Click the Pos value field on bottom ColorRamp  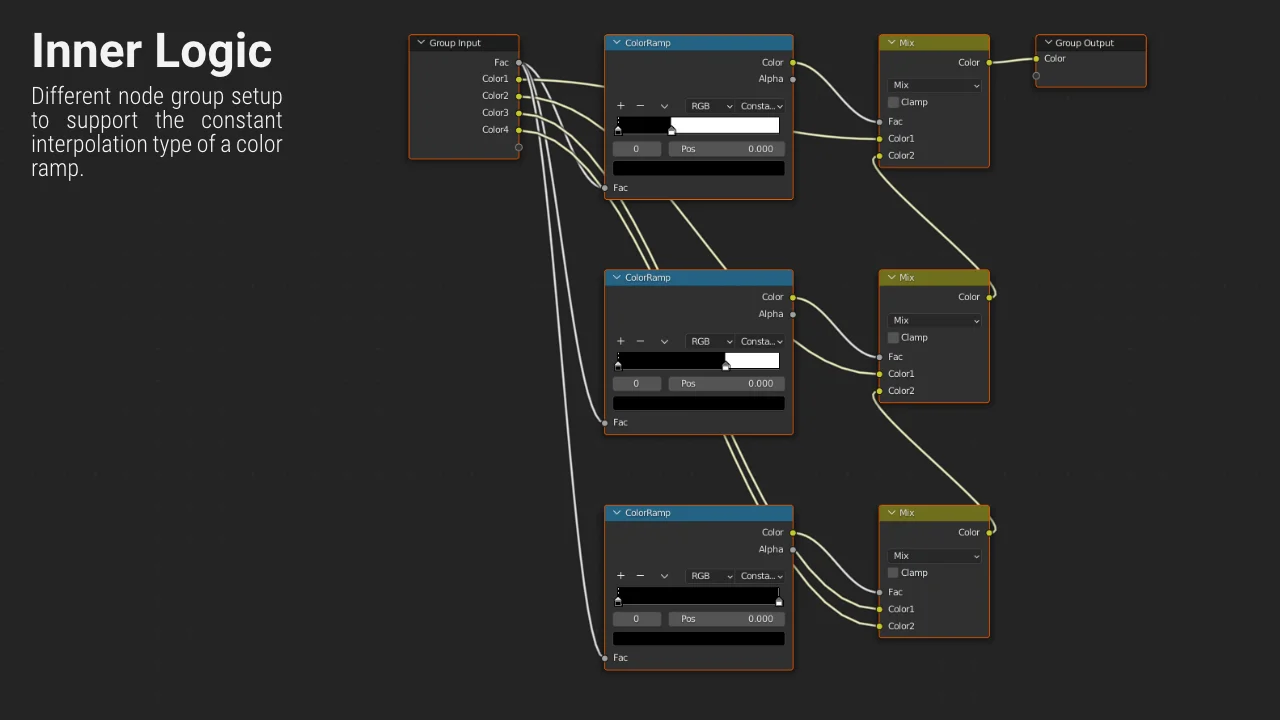(725, 618)
